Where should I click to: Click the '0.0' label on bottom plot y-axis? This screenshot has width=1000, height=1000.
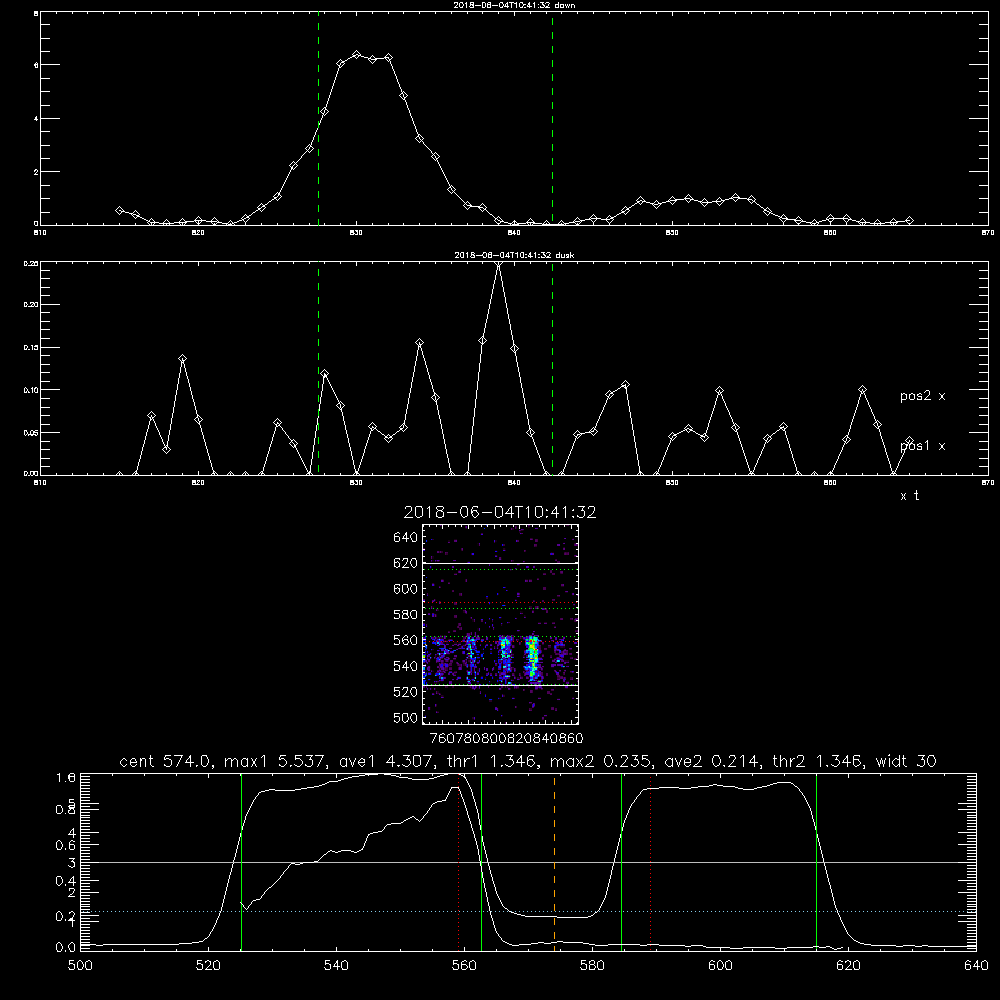[x=66, y=947]
